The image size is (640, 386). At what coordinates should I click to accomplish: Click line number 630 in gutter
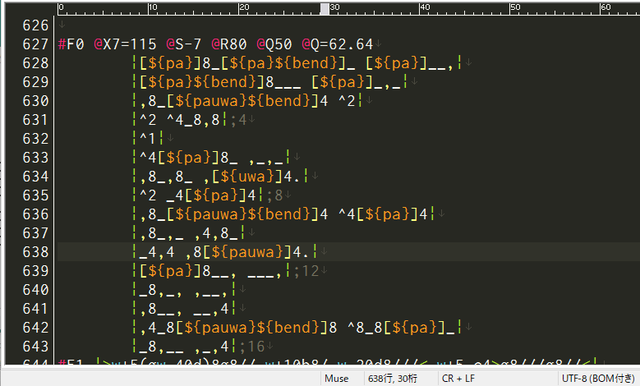36,101
